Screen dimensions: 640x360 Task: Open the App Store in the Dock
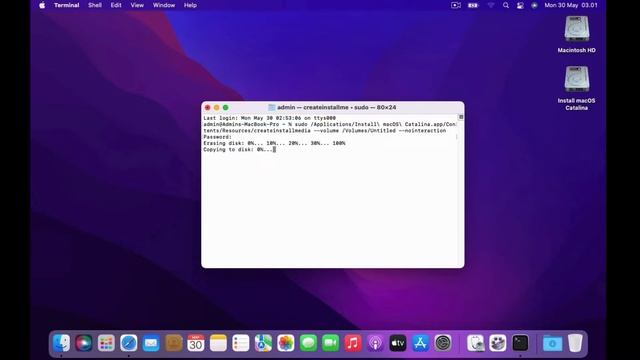point(420,343)
